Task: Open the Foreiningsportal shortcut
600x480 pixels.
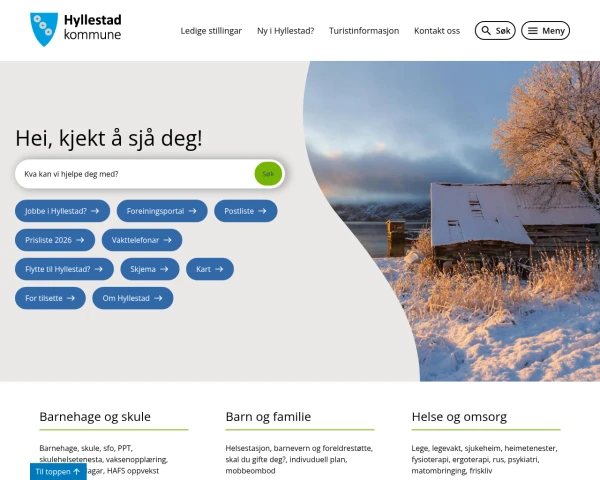Action: [162, 211]
